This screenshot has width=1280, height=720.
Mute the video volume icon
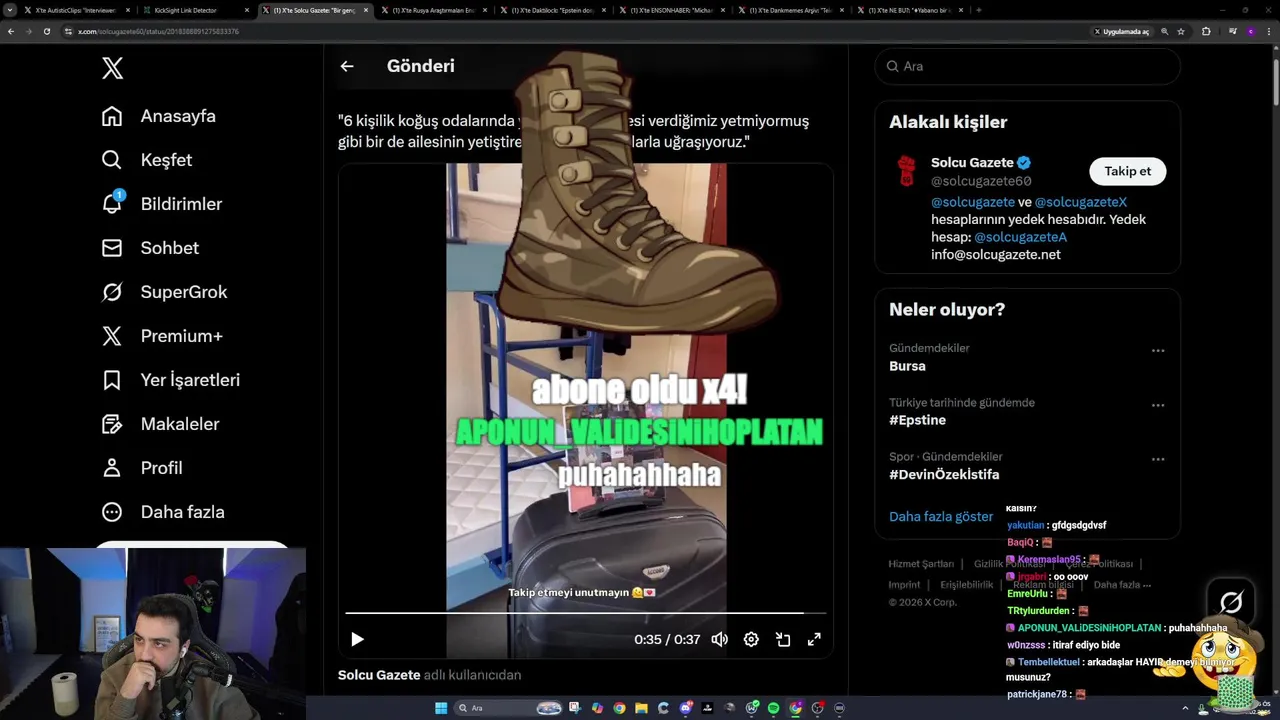[719, 639]
